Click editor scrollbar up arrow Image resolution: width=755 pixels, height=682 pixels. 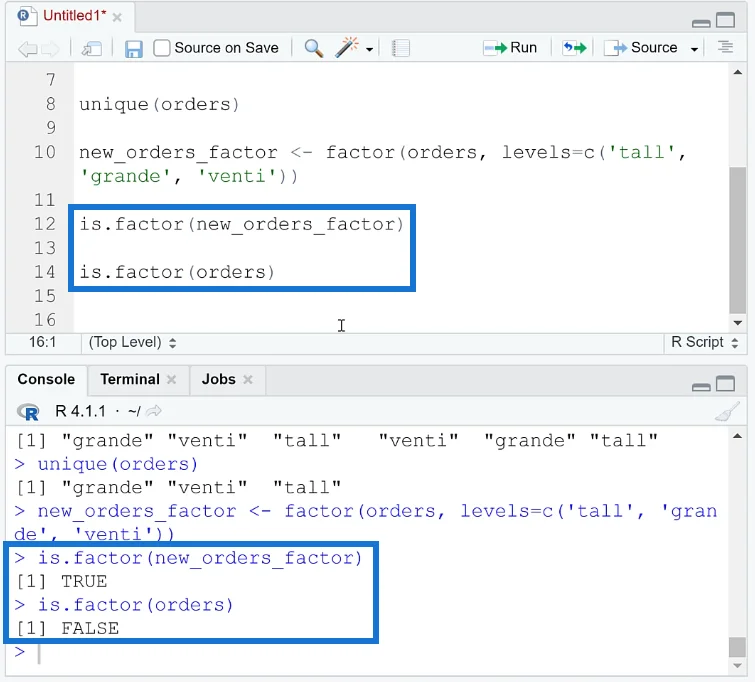737,72
